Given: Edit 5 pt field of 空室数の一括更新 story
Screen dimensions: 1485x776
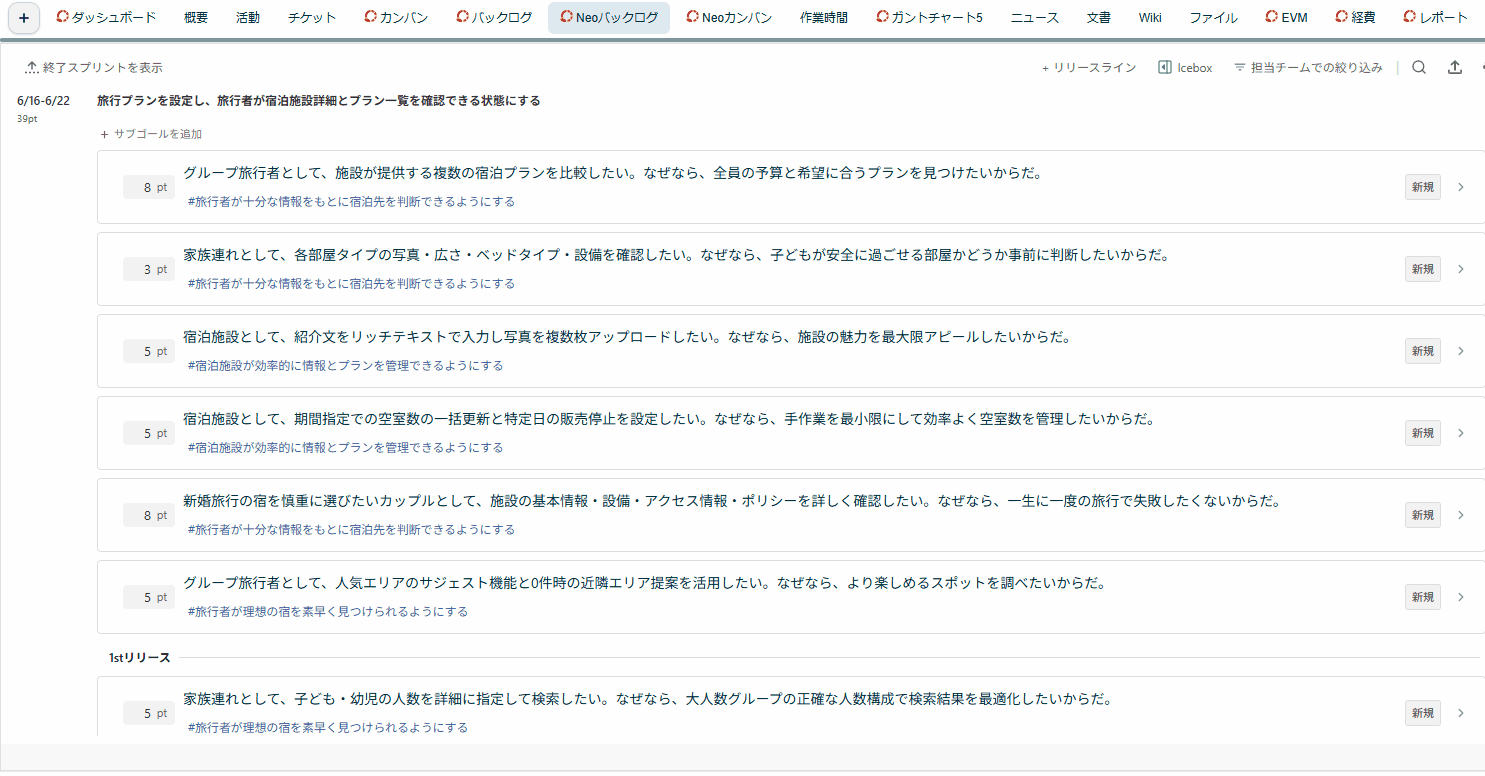Looking at the screenshot, I should click(149, 433).
